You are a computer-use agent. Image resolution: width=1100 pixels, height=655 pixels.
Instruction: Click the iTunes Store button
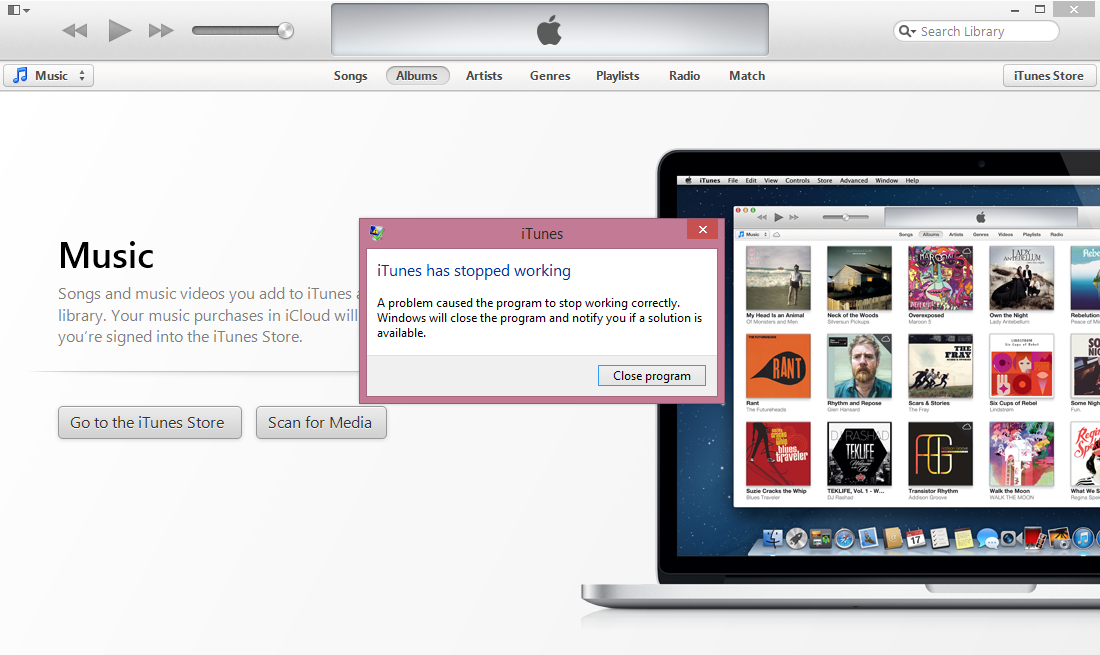1049,76
